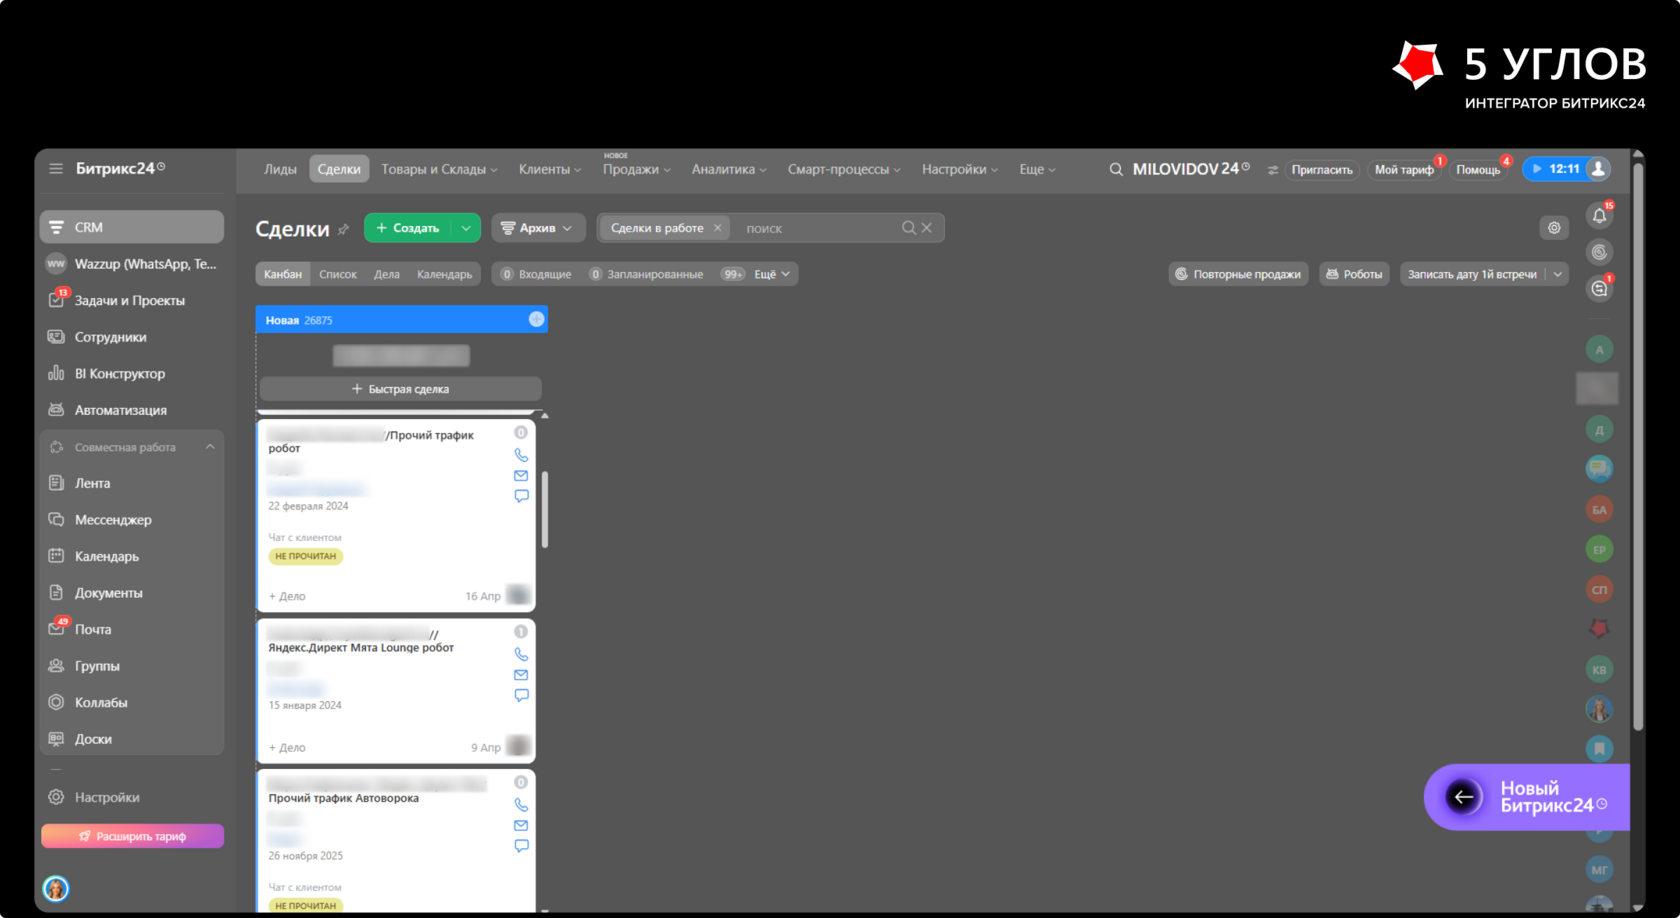Click the Новая column vertical scrollbar

click(545, 510)
